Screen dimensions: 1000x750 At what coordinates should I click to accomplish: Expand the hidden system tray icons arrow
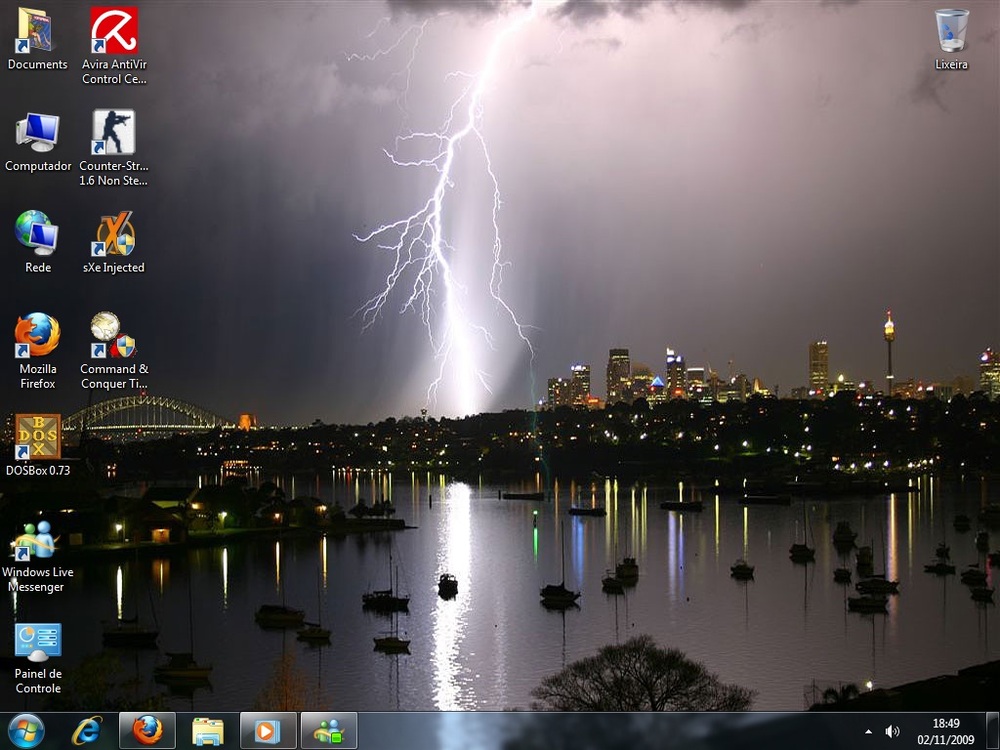[867, 732]
